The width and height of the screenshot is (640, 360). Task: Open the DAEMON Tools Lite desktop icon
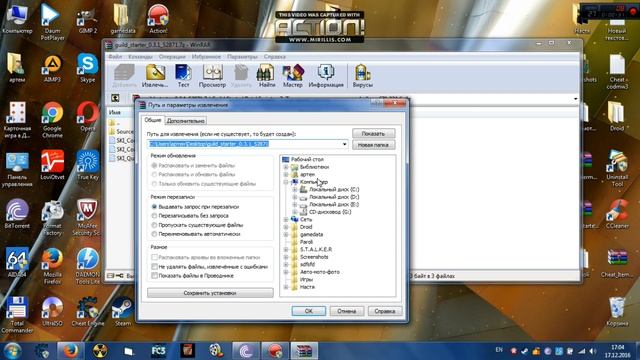87,266
